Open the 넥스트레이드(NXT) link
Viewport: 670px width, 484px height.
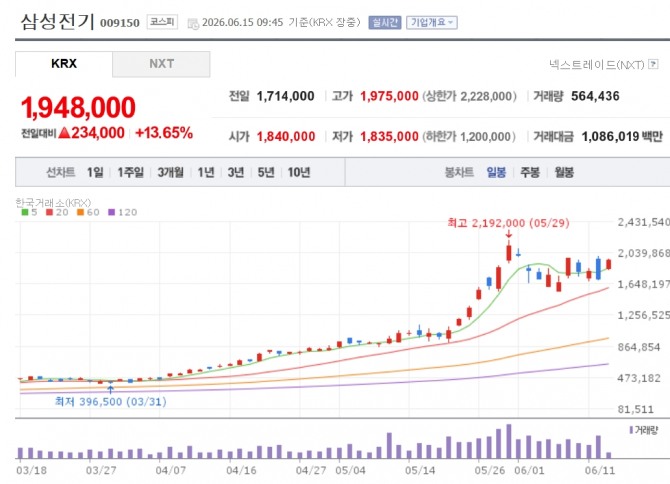coord(597,65)
